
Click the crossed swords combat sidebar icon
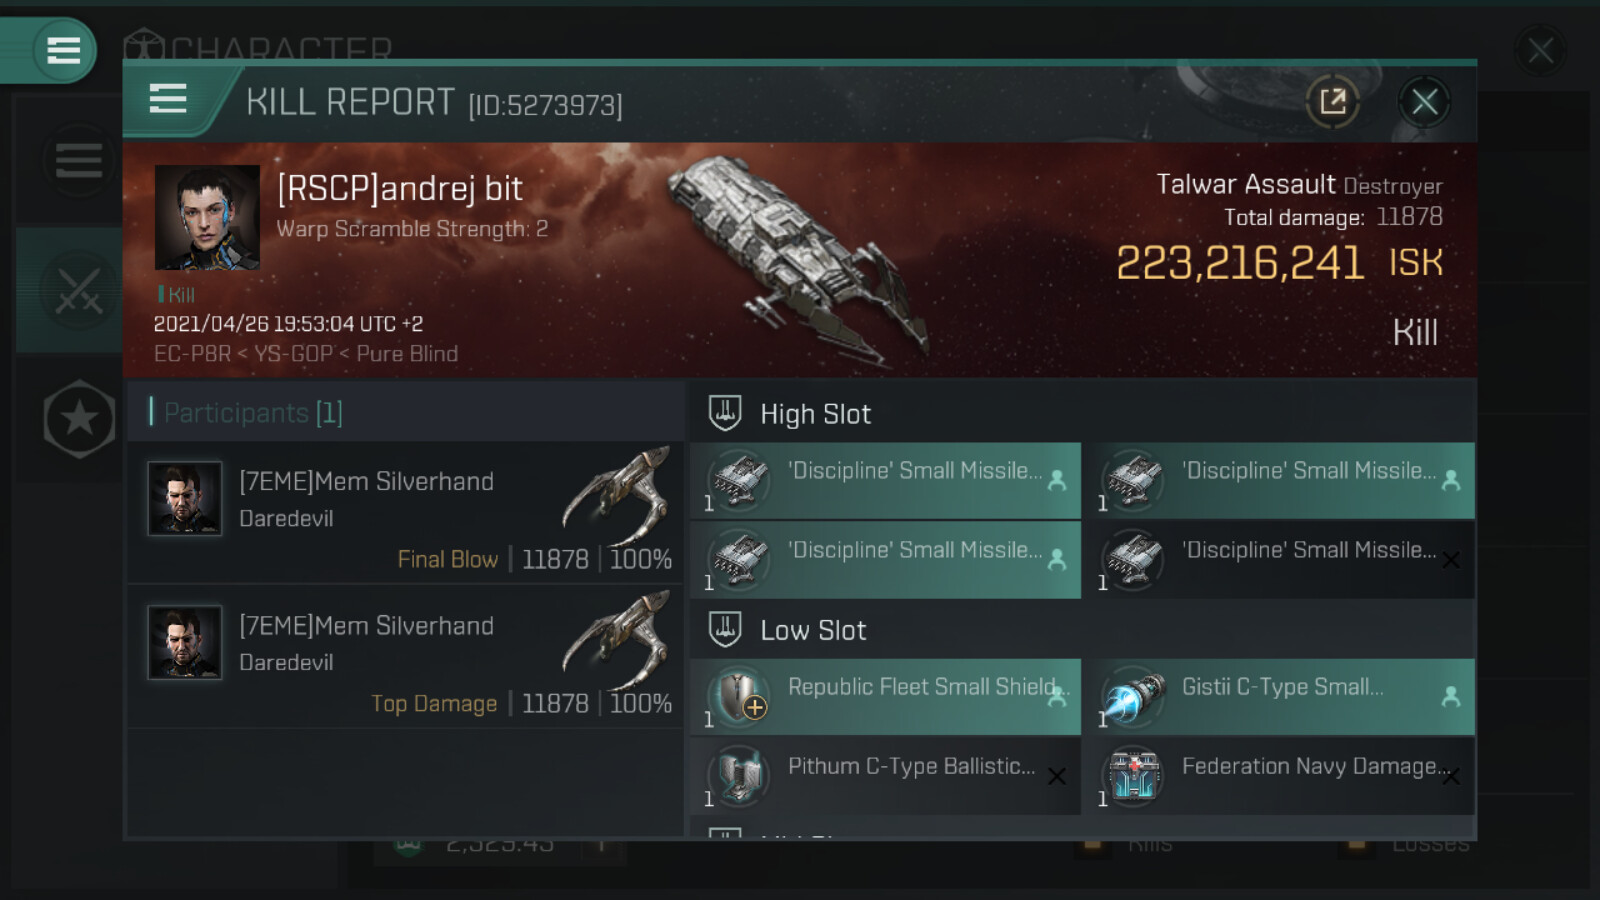point(78,291)
